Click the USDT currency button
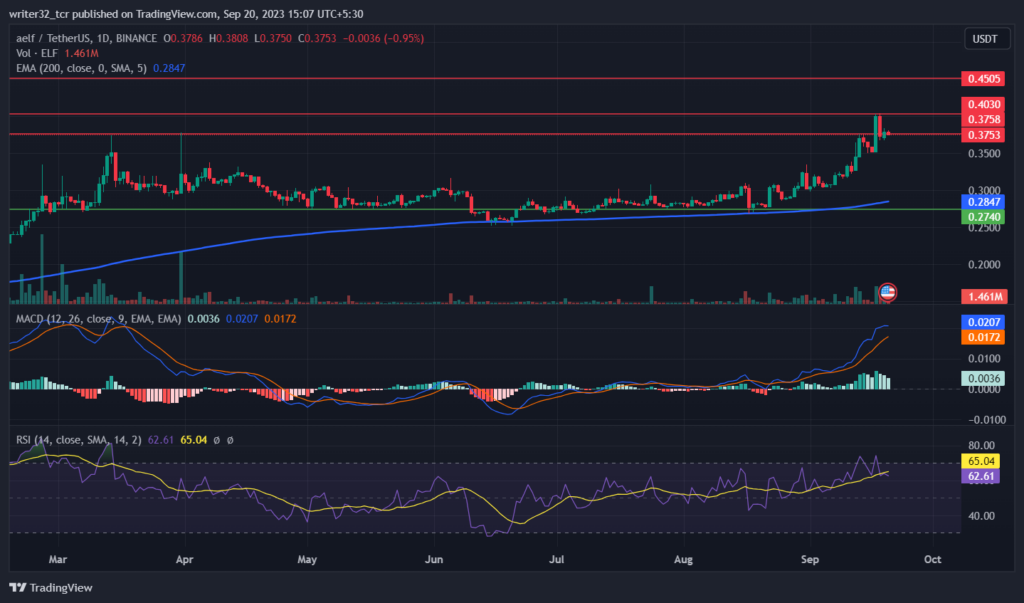This screenshot has height=603, width=1024. (985, 39)
